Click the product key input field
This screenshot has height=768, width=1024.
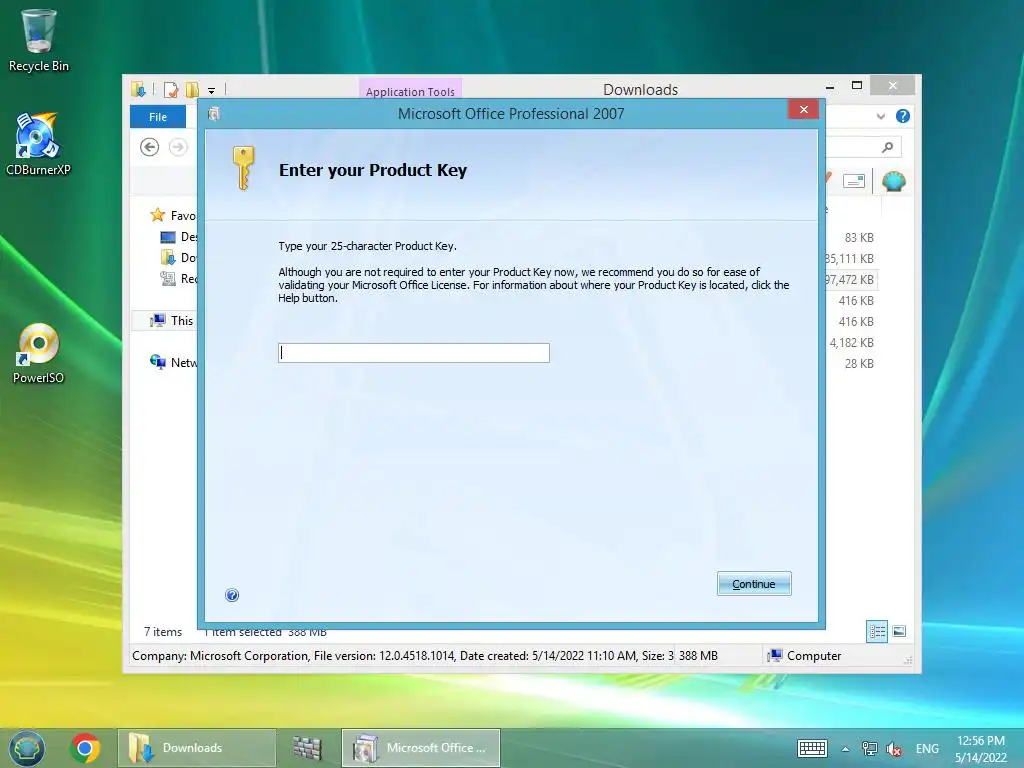point(413,353)
